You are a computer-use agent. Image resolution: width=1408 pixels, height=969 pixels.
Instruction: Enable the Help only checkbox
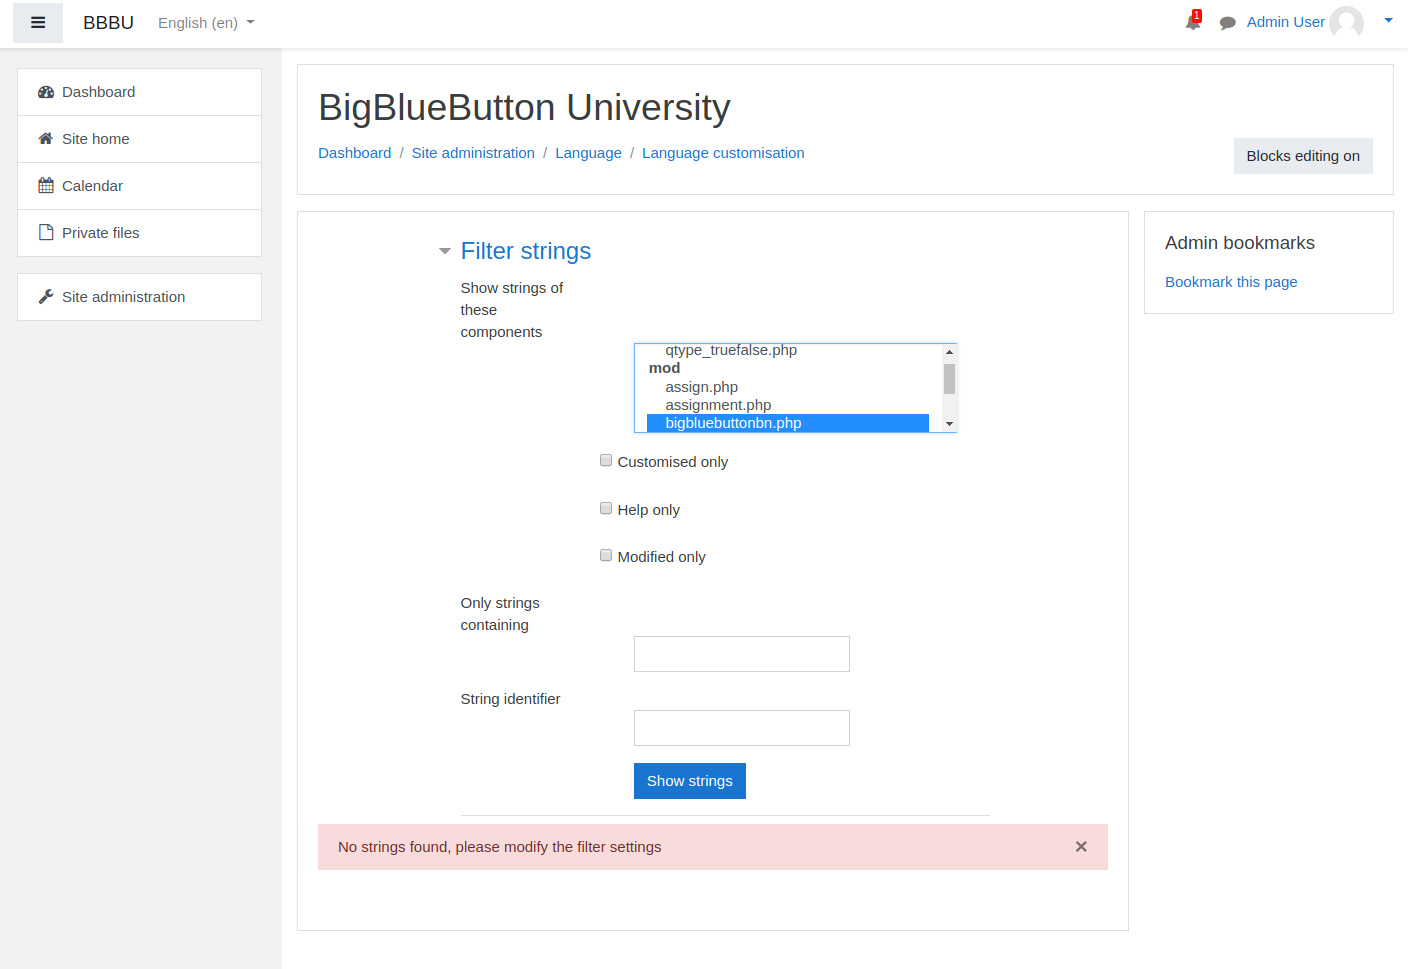606,508
